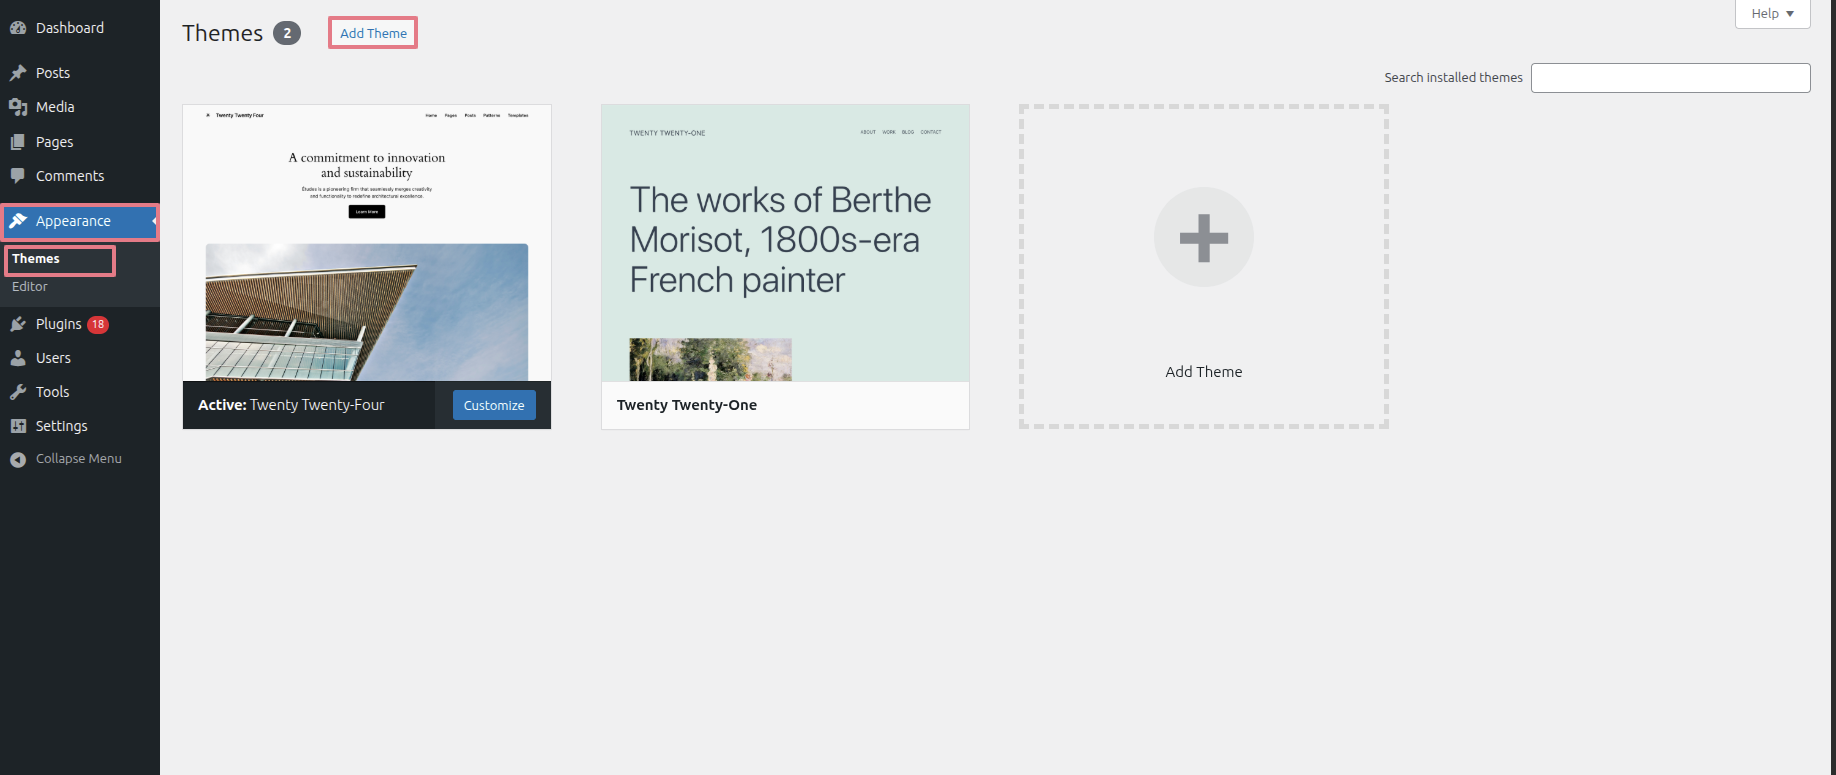Click the Users person icon
The height and width of the screenshot is (775, 1836).
pyautogui.click(x=18, y=358)
